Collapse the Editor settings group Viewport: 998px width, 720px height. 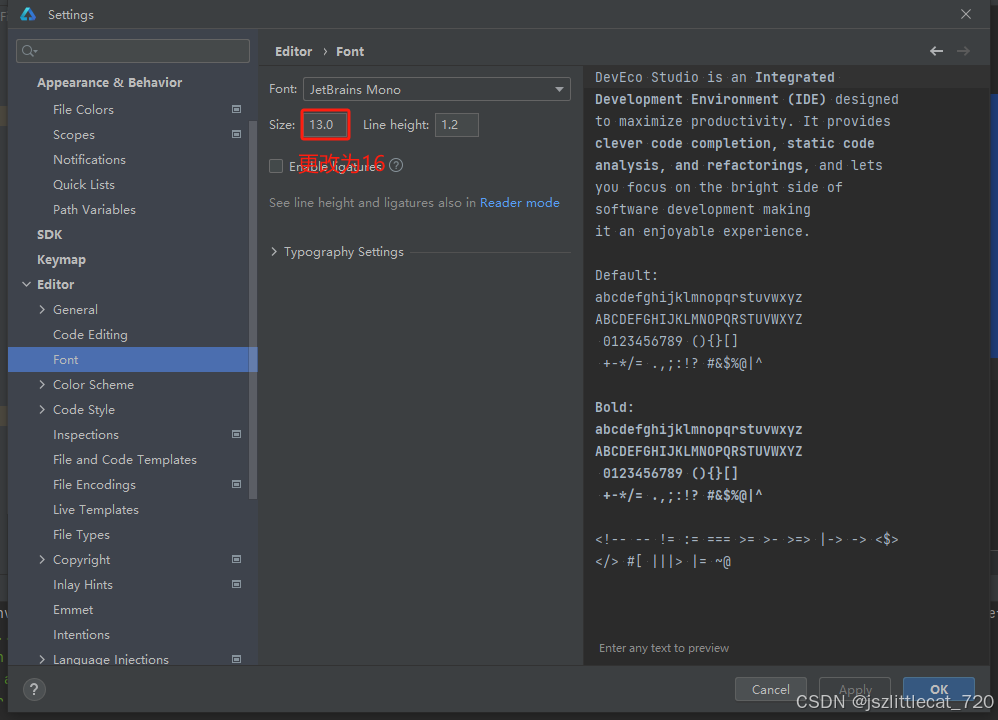[x=26, y=285]
